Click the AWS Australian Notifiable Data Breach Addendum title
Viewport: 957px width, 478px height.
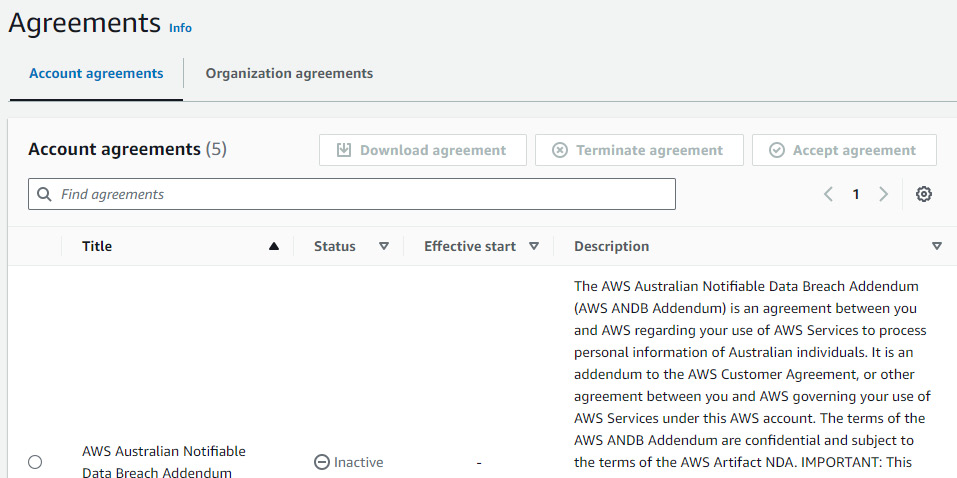pos(164,462)
